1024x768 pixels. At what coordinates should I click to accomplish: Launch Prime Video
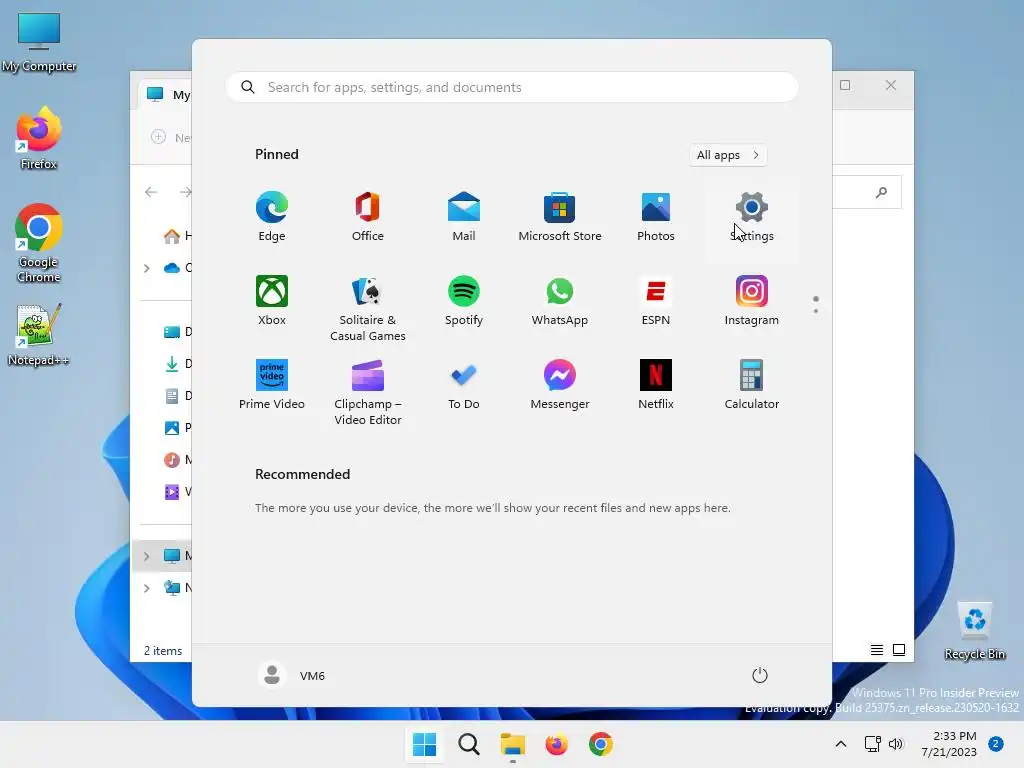pos(272,385)
